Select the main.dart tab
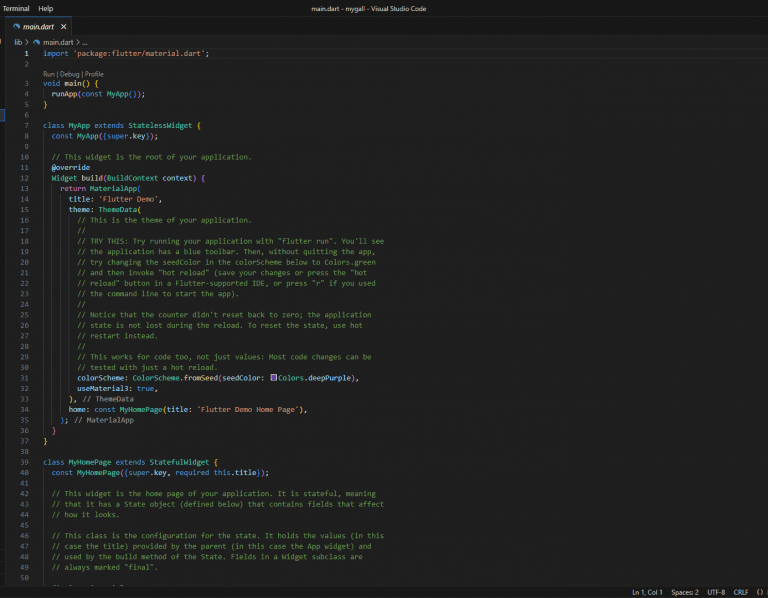The width and height of the screenshot is (768, 598). 38,26
